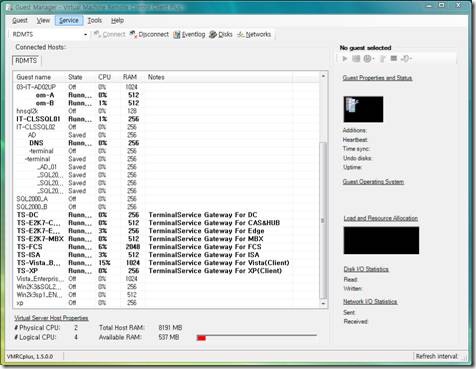This screenshot has height=369, width=476.
Task: Select the TS-DC guest row
Action: [166, 215]
